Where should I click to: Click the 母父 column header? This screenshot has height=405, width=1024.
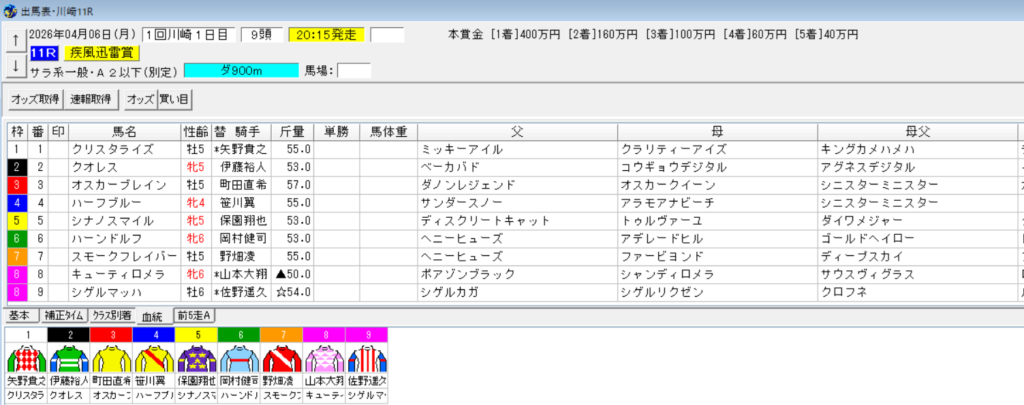[x=917, y=131]
